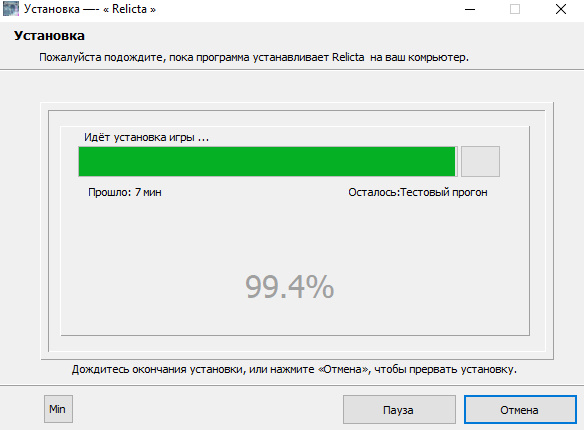Click the Идёт установка игры status text
The height and width of the screenshot is (430, 584).
click(146, 137)
